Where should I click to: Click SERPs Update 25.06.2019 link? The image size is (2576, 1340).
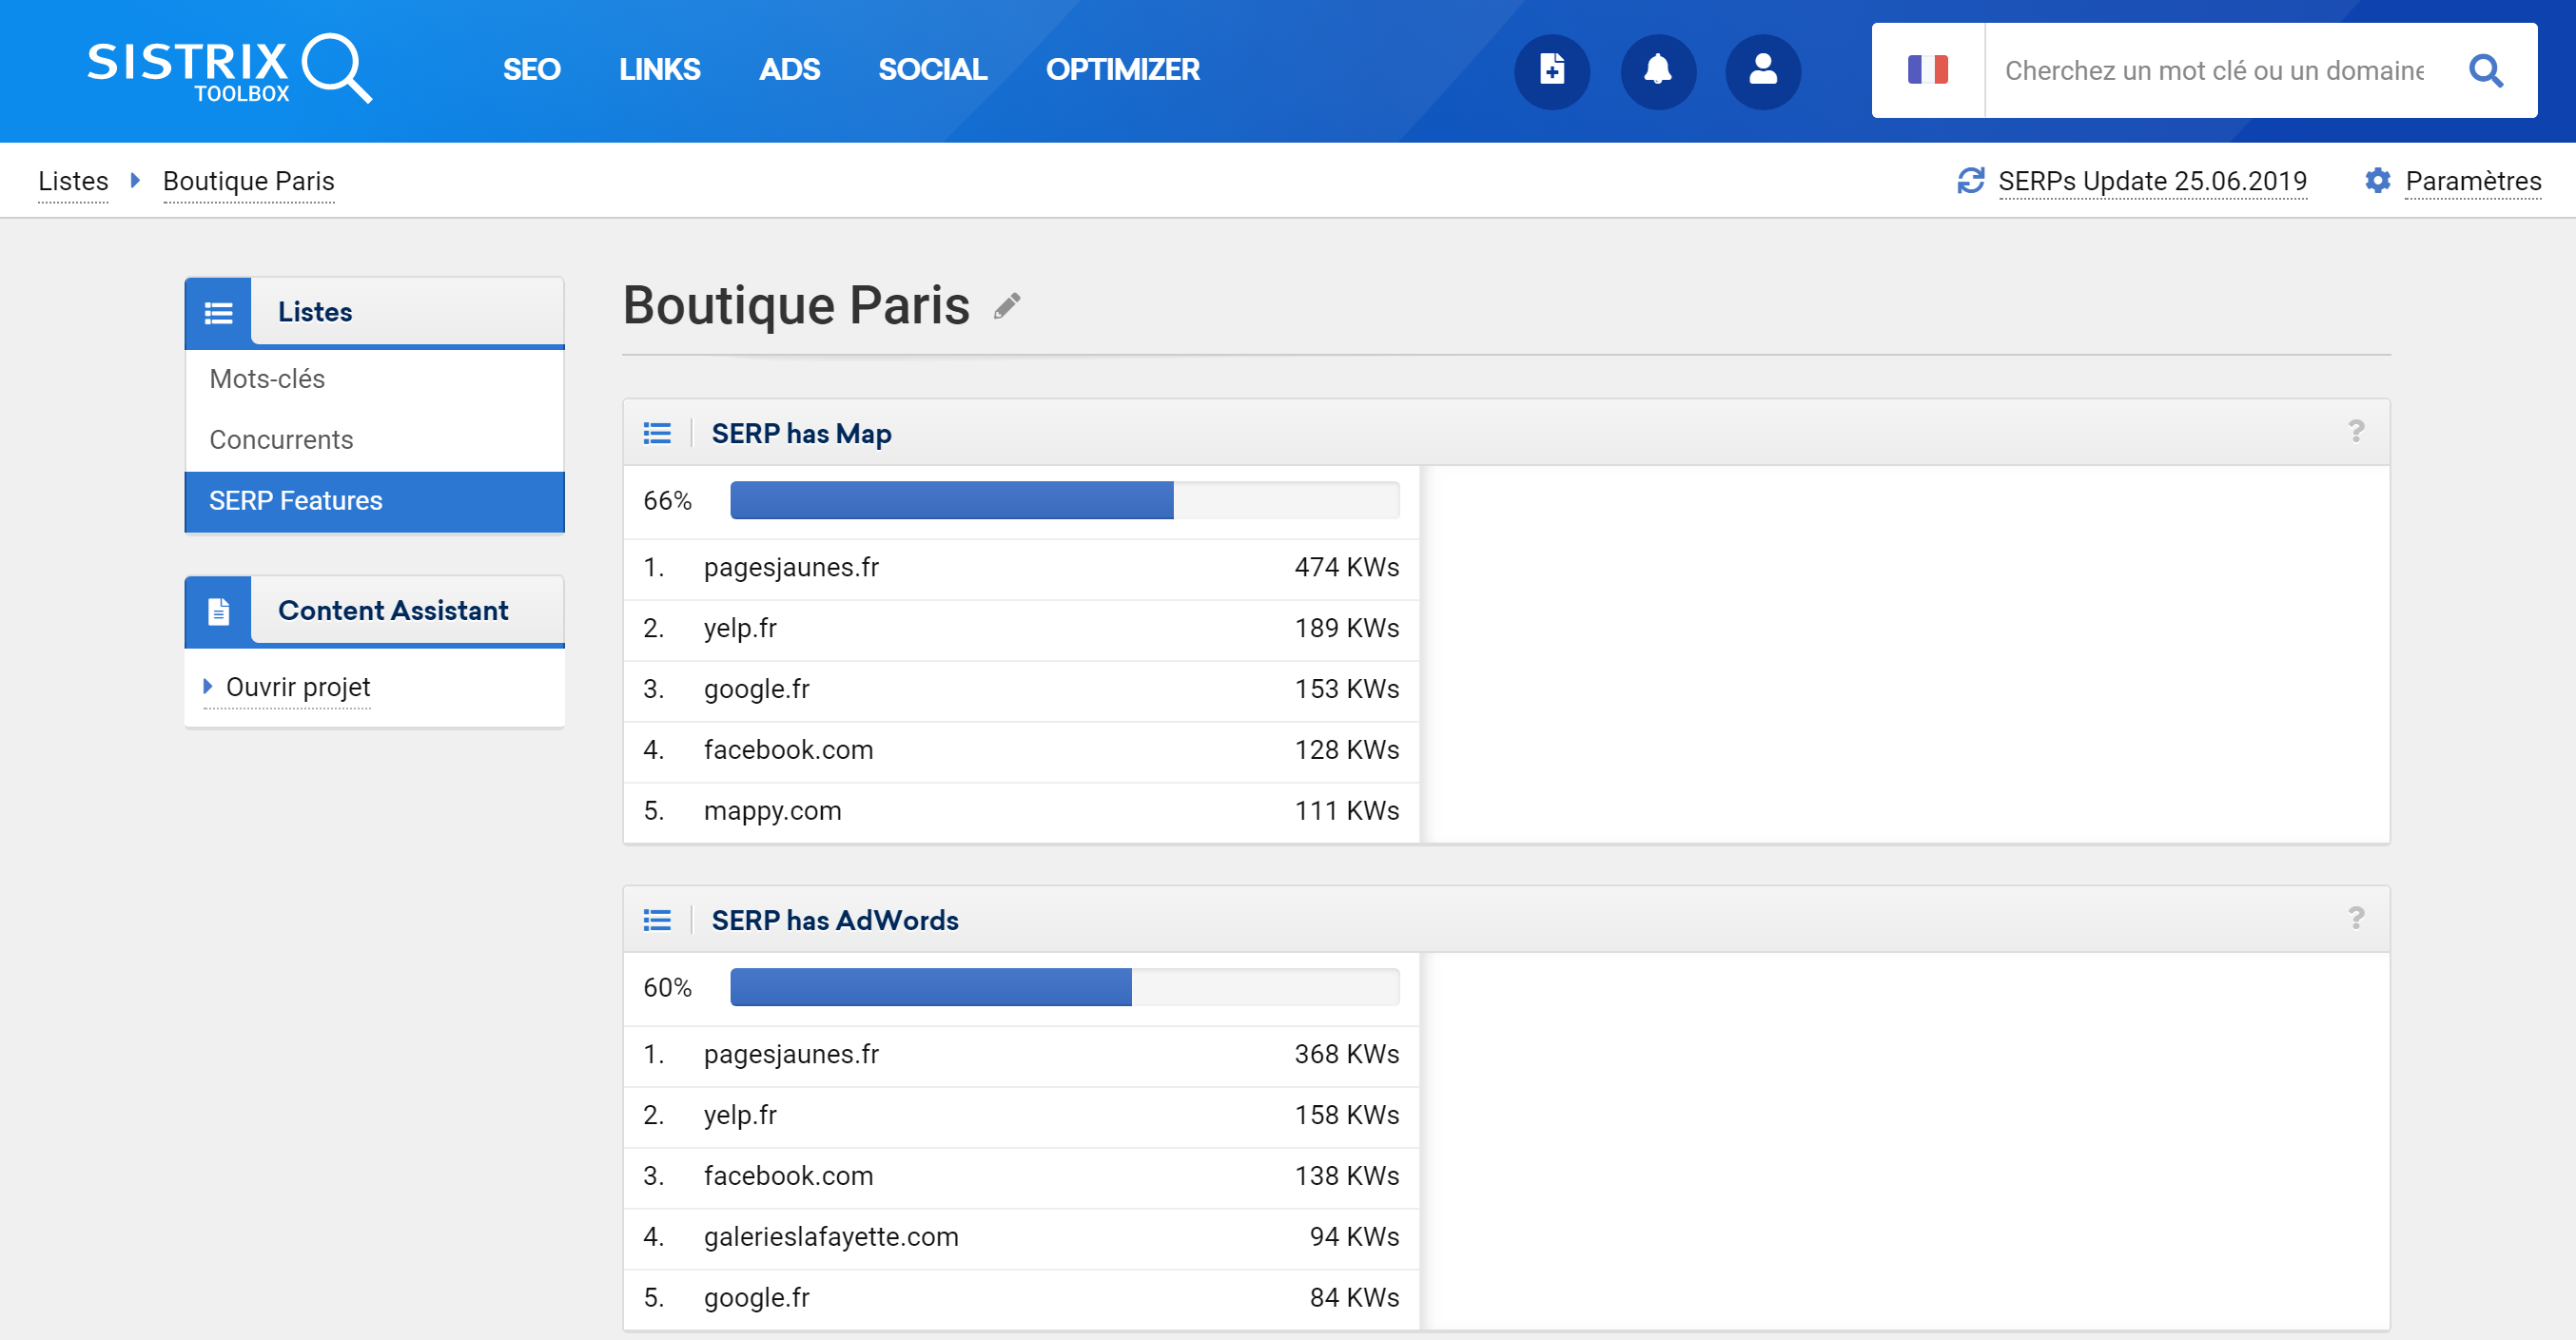[2152, 181]
